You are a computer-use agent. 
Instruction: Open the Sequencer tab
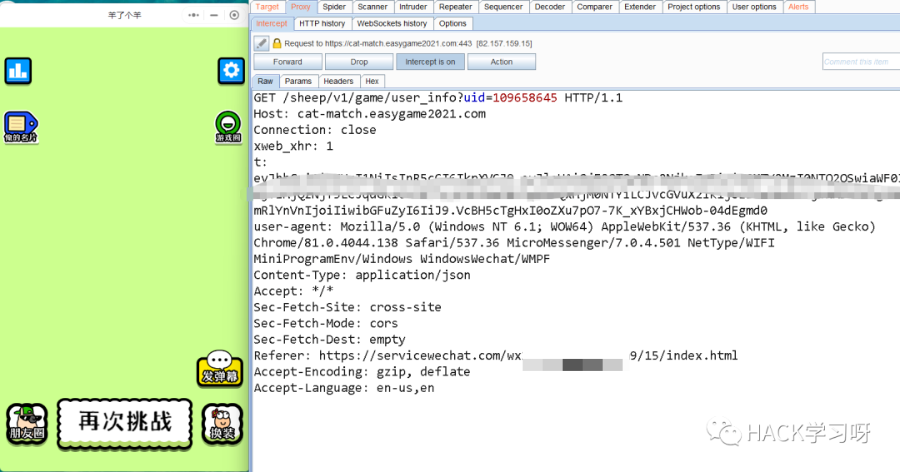tap(503, 7)
